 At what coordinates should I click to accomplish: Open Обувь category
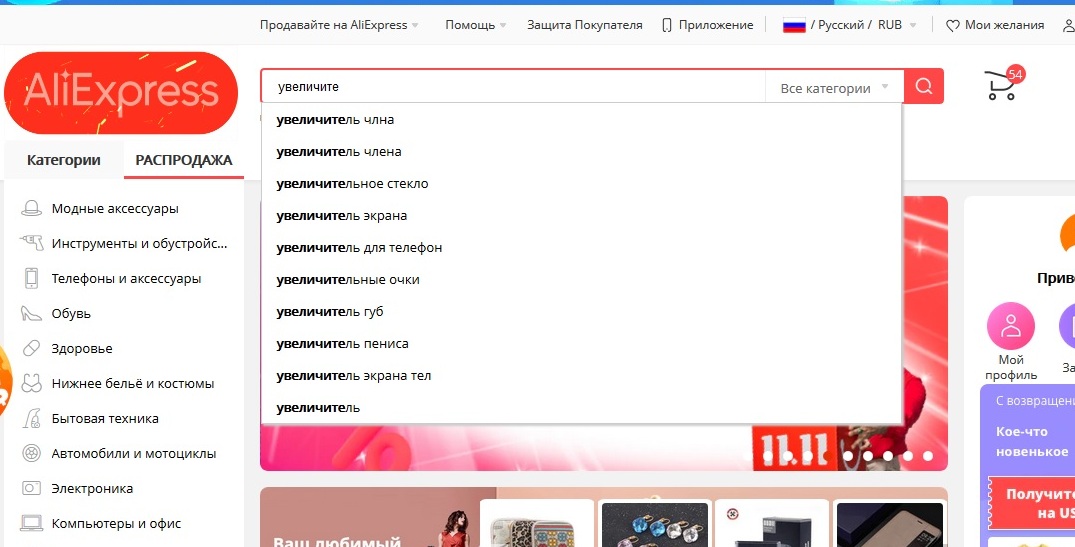point(71,313)
